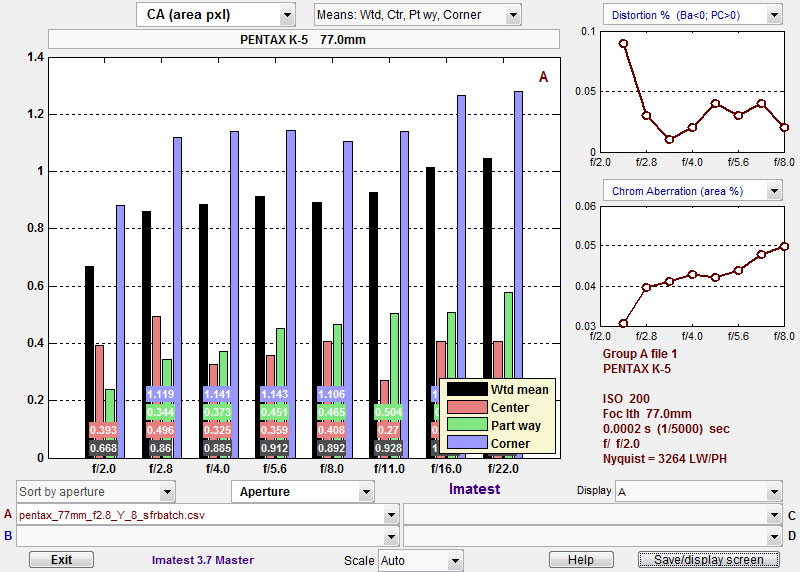
Task: Open the Distortion % plot selector dropdown
Action: click(x=692, y=15)
